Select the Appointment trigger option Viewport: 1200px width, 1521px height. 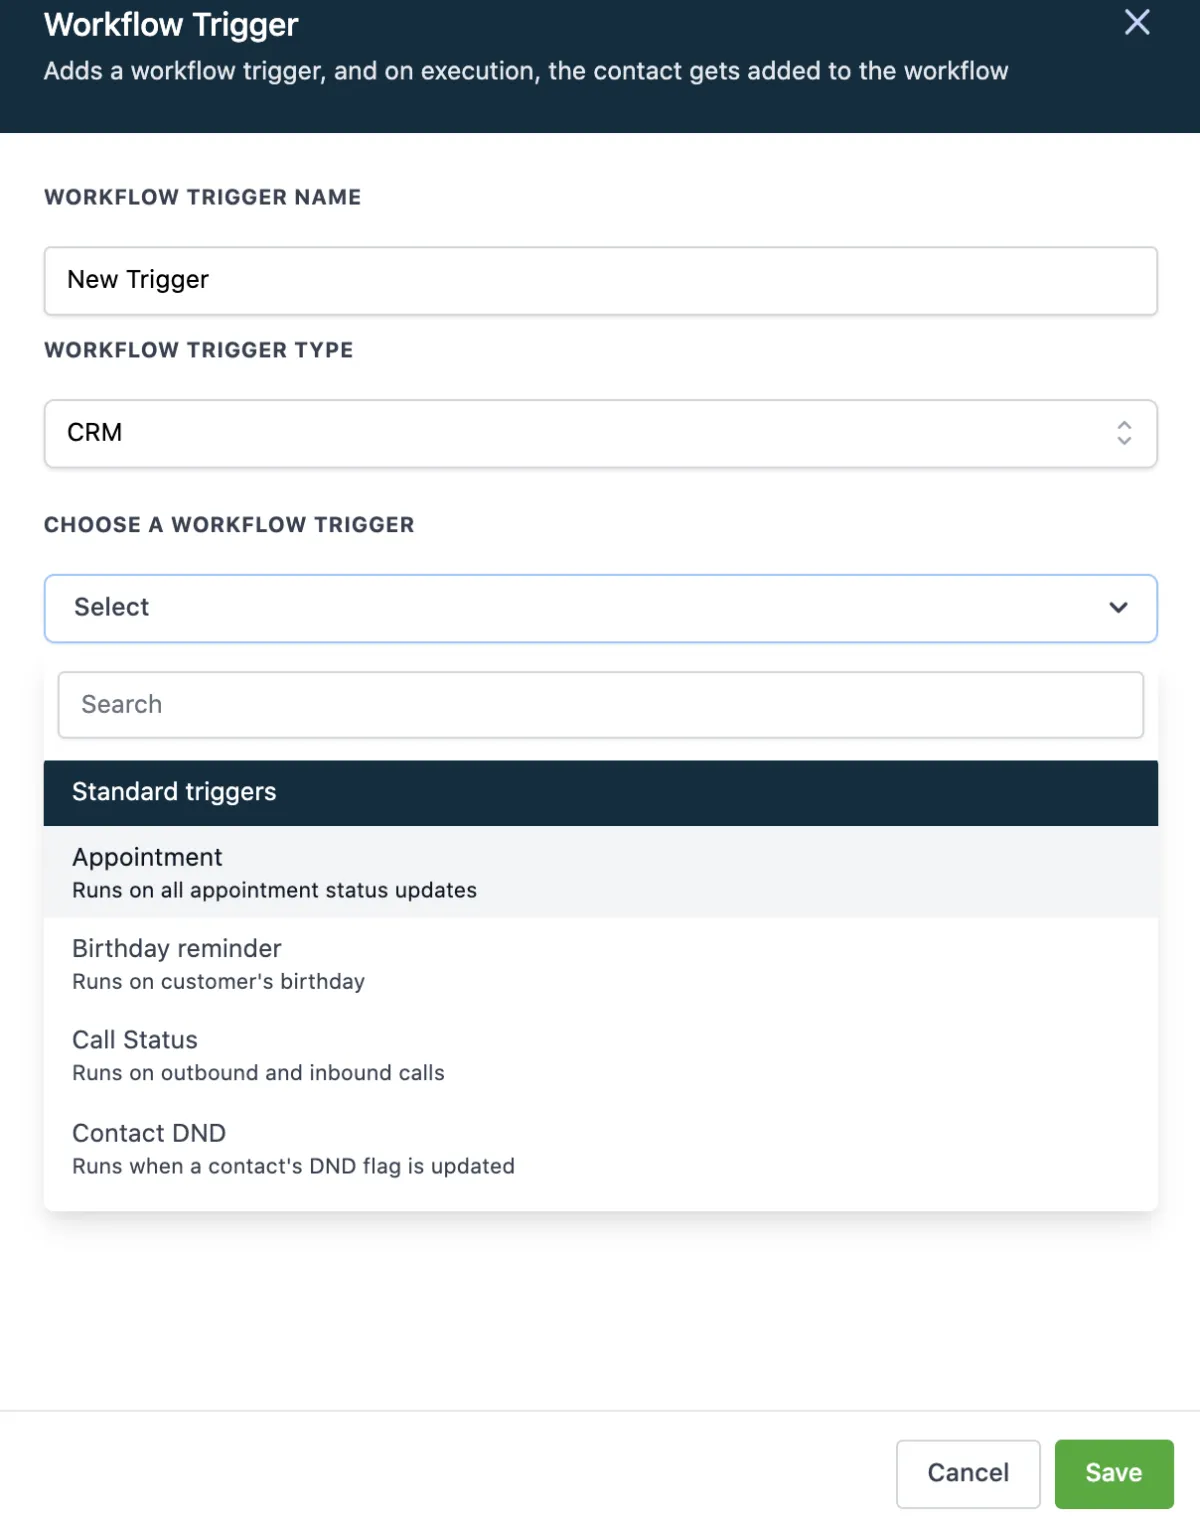coord(600,872)
